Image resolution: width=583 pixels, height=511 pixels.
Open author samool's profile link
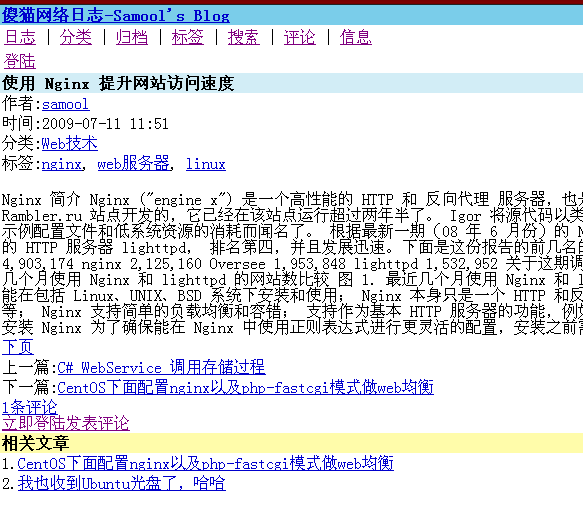point(65,104)
